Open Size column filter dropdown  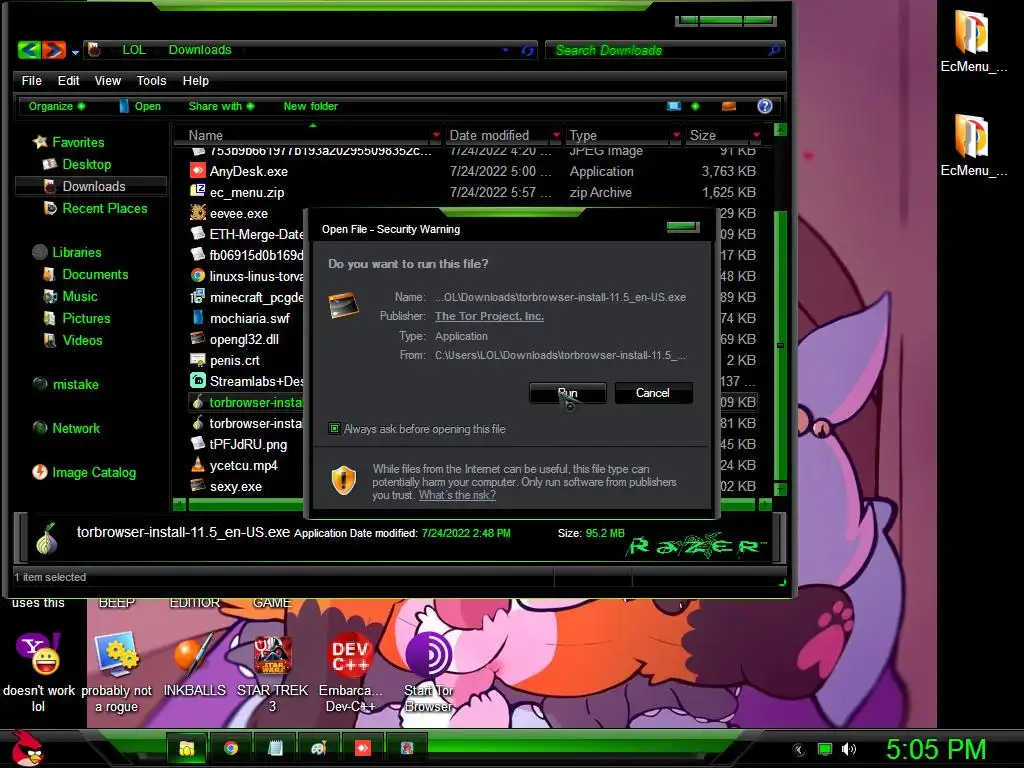point(756,135)
